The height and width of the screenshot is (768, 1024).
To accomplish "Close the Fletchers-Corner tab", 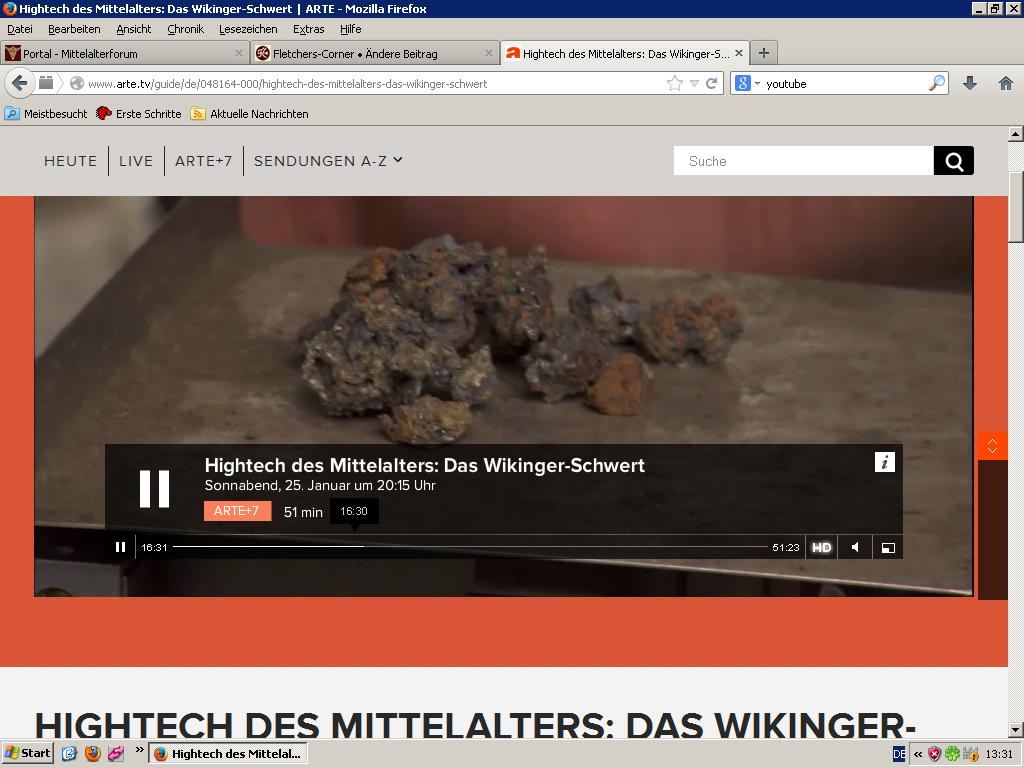I will [488, 54].
